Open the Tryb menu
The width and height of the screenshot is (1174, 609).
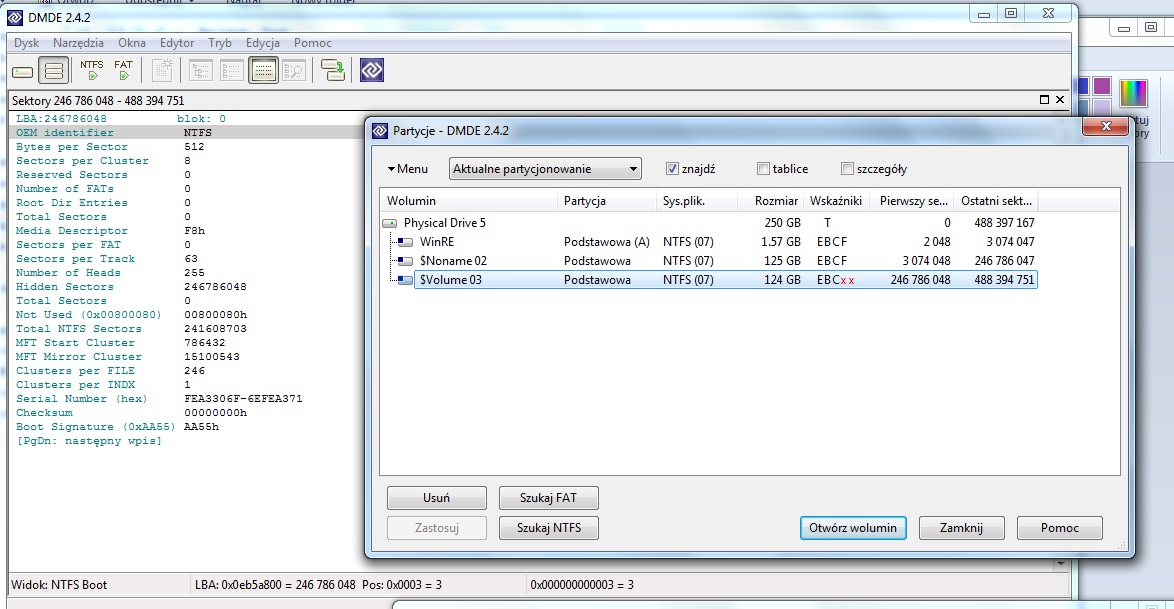[219, 43]
